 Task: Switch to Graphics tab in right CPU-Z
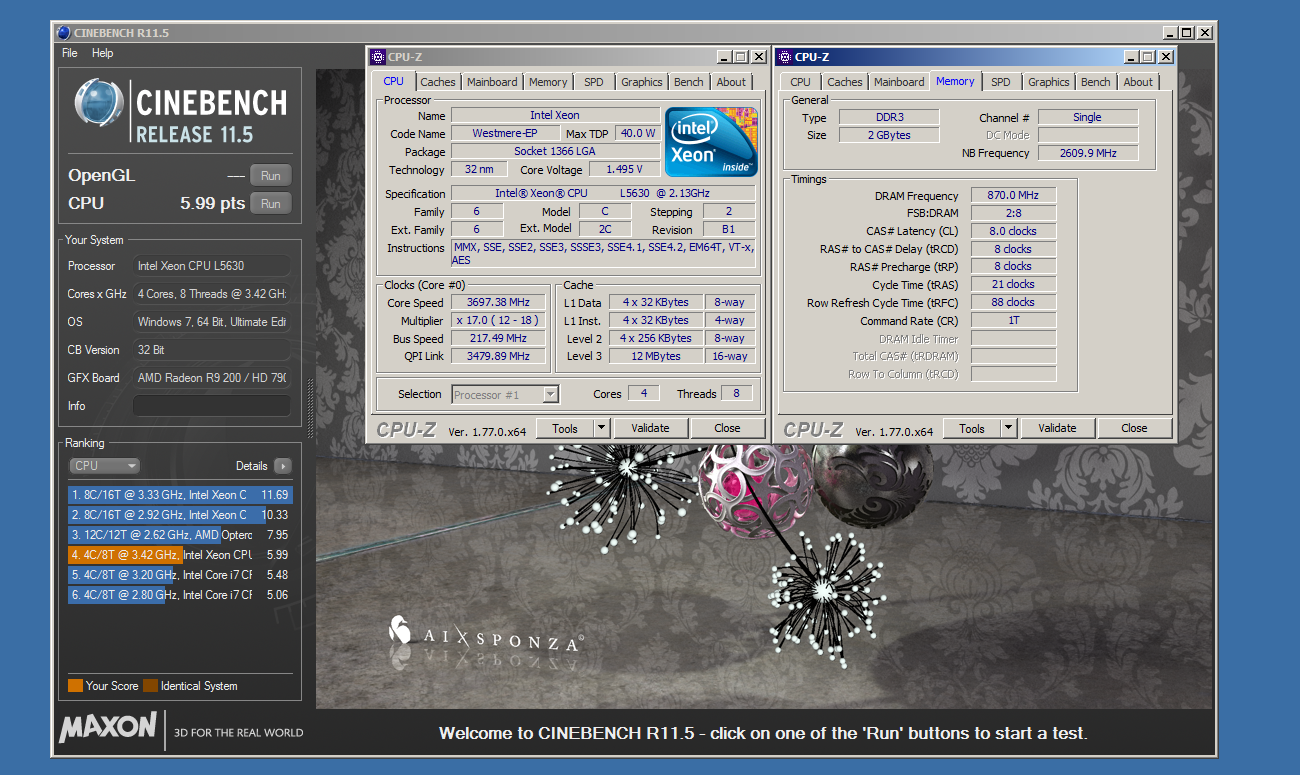coord(1048,82)
